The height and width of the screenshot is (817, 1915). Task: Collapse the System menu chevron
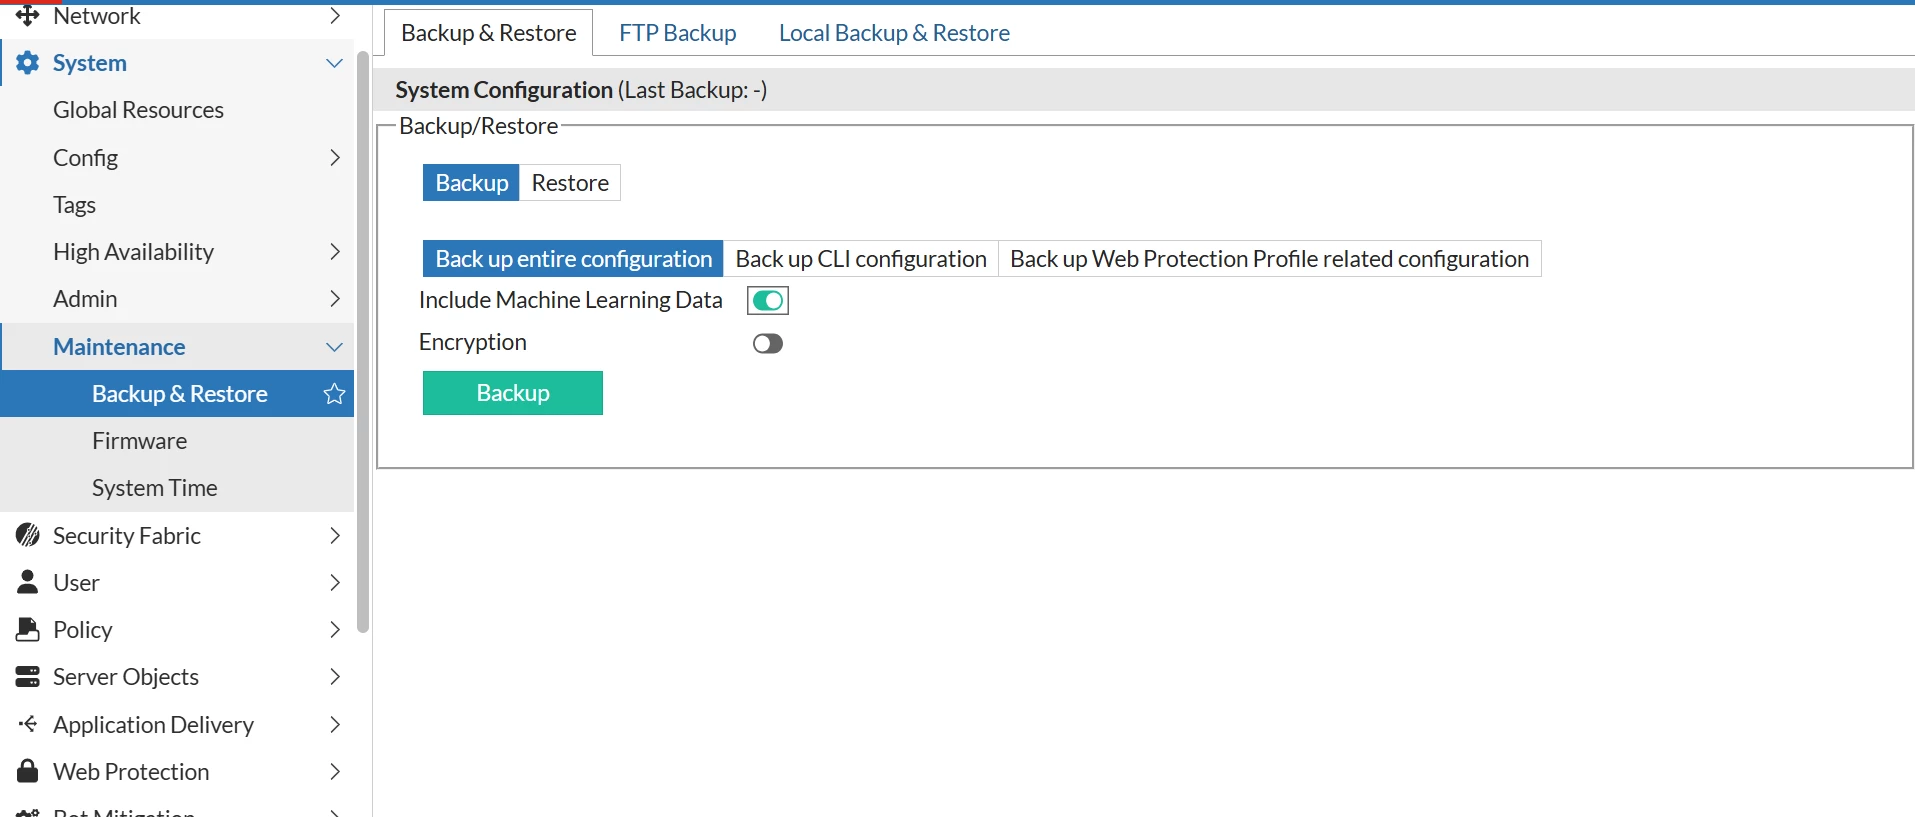[x=335, y=63]
